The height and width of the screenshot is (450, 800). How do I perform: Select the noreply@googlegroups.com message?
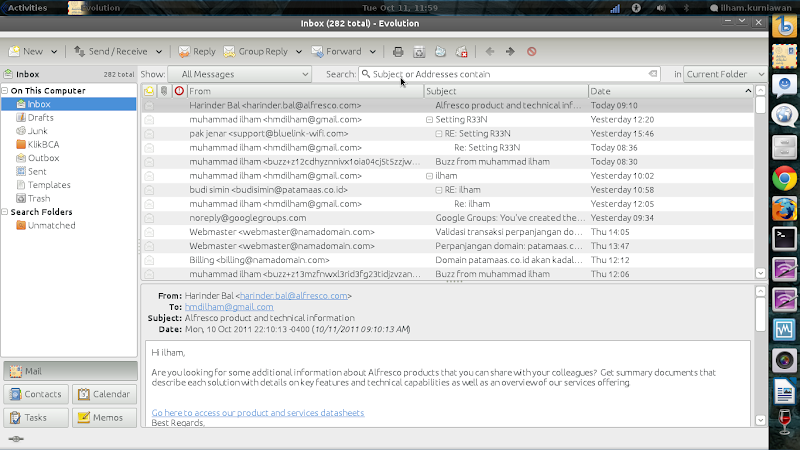pyautogui.click(x=447, y=218)
